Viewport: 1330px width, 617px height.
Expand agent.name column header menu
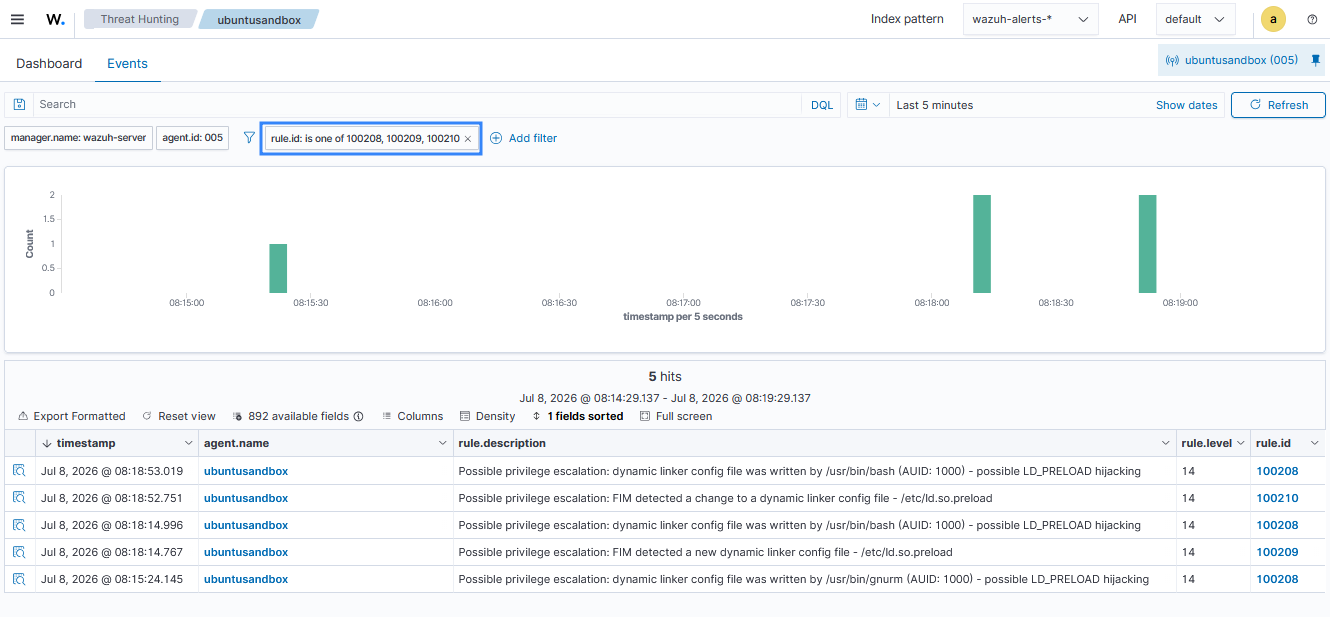pyautogui.click(x=443, y=443)
